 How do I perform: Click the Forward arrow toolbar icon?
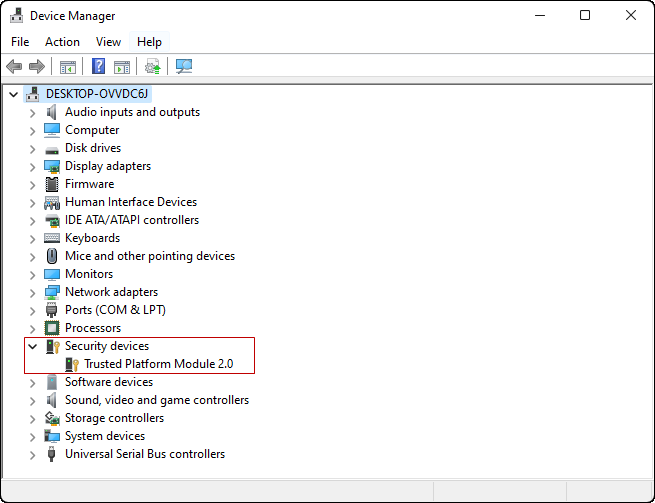pyautogui.click(x=37, y=66)
